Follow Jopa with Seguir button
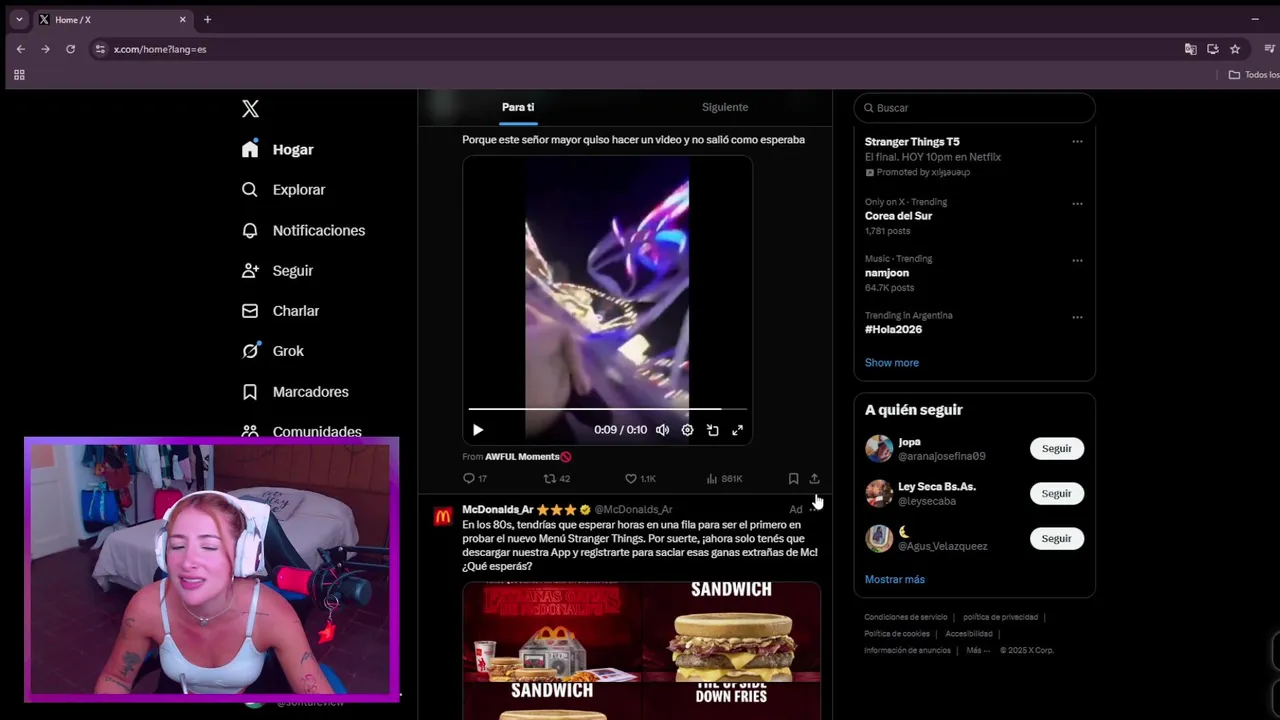This screenshot has width=1280, height=720. [1057, 449]
